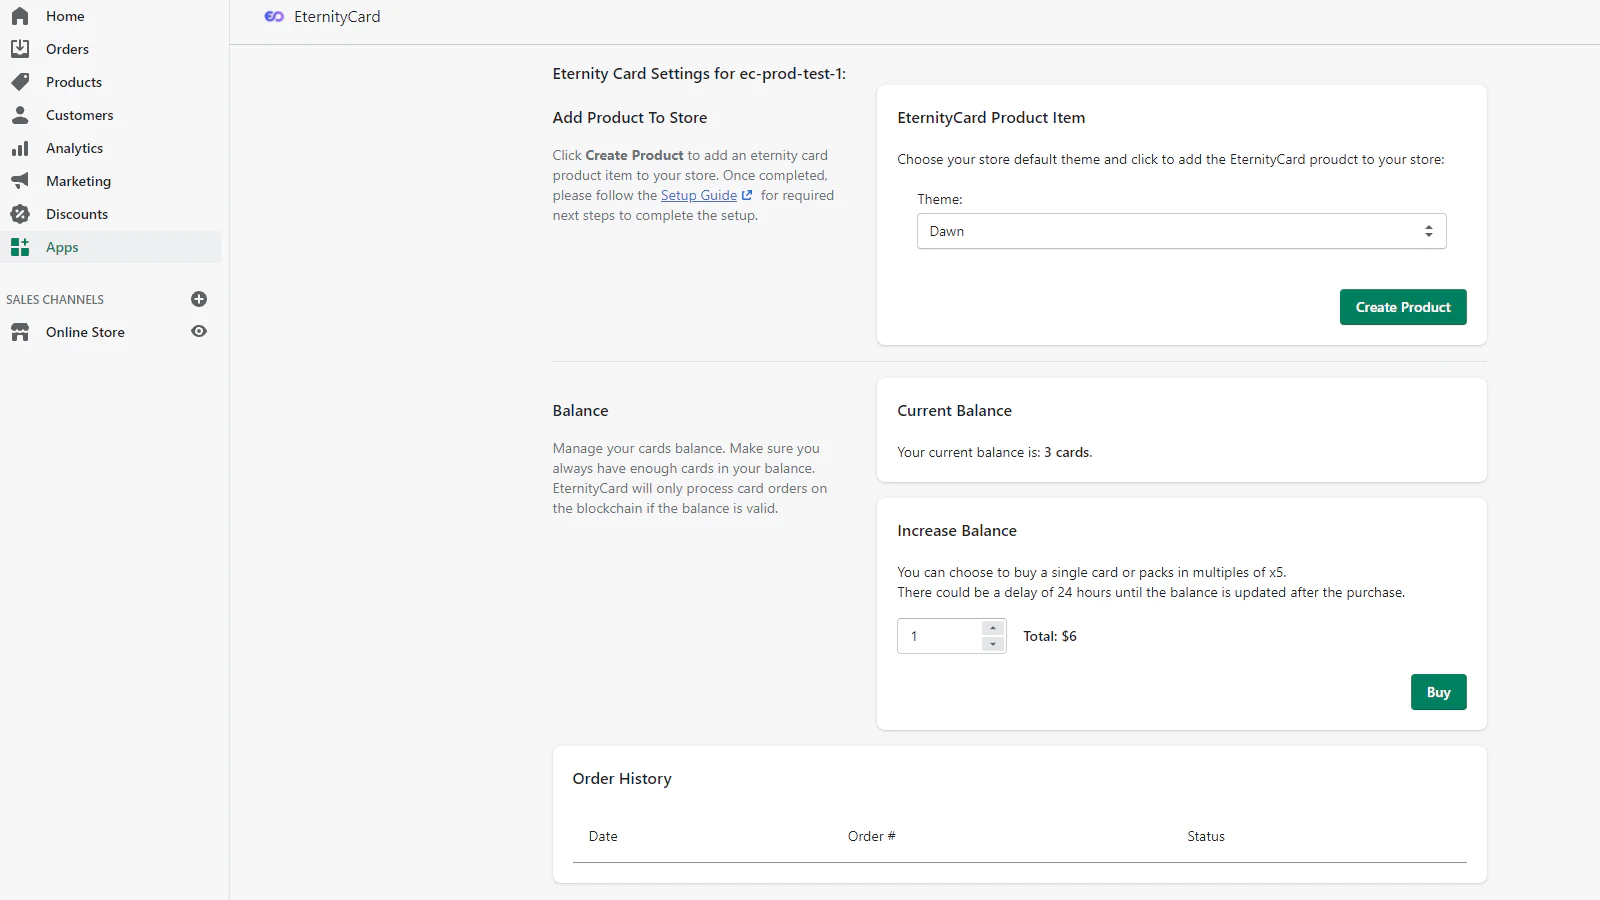
Task: Open the Setup Guide link
Action: (x=698, y=195)
